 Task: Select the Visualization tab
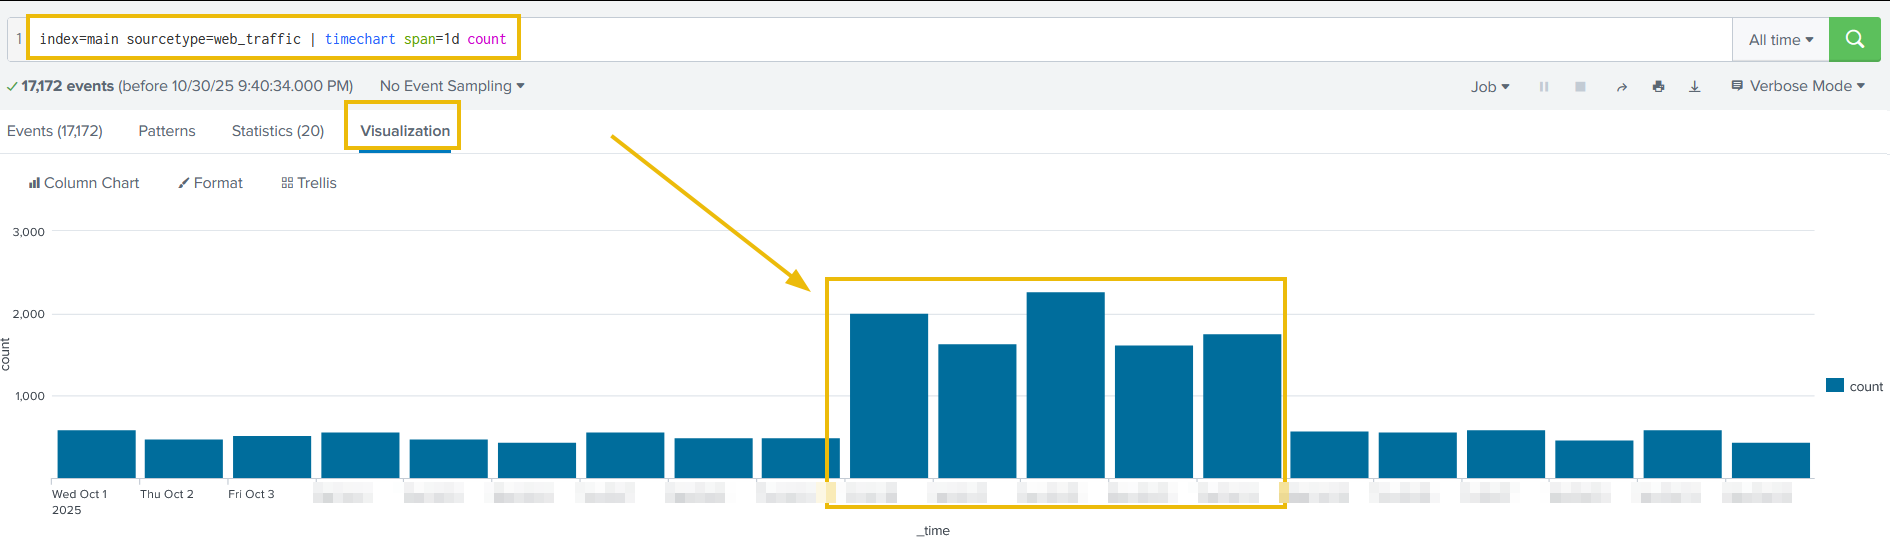point(405,131)
